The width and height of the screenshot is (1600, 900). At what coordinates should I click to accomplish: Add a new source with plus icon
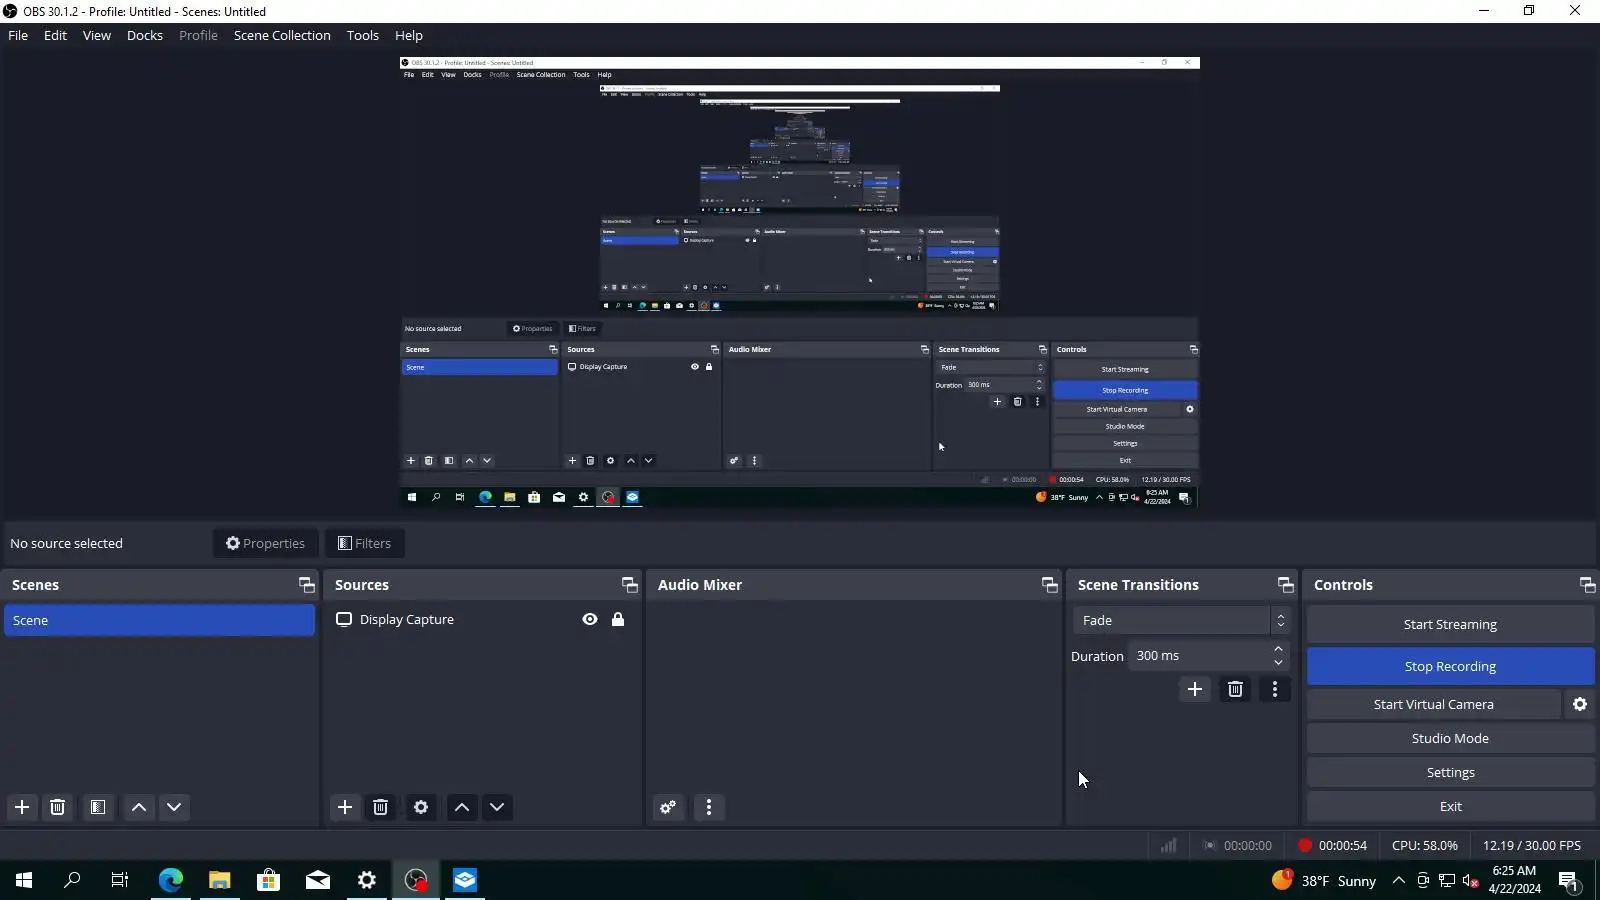click(x=345, y=807)
